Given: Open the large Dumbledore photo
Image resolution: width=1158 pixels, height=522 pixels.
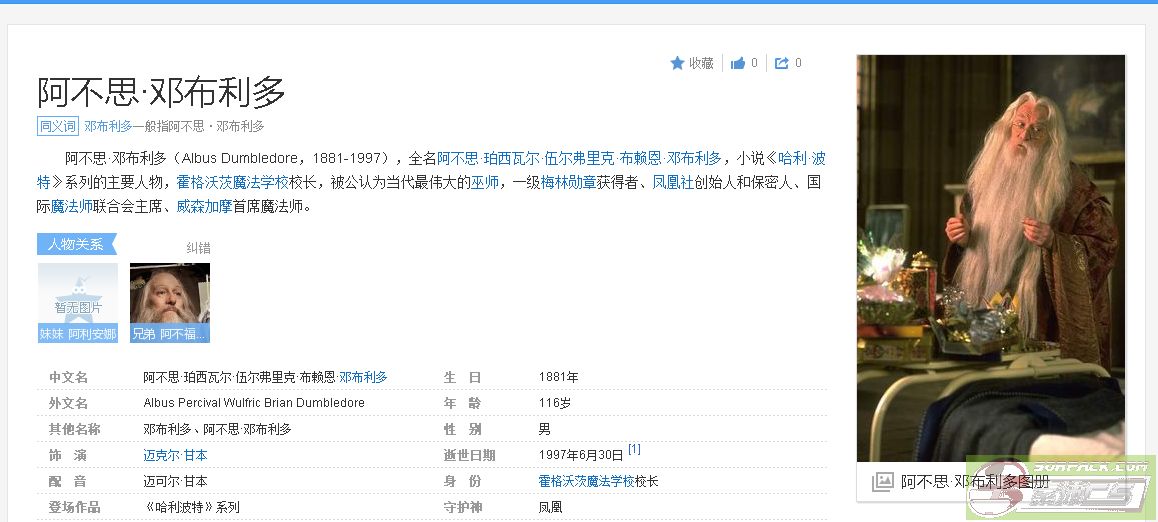Looking at the screenshot, I should [x=990, y=258].
